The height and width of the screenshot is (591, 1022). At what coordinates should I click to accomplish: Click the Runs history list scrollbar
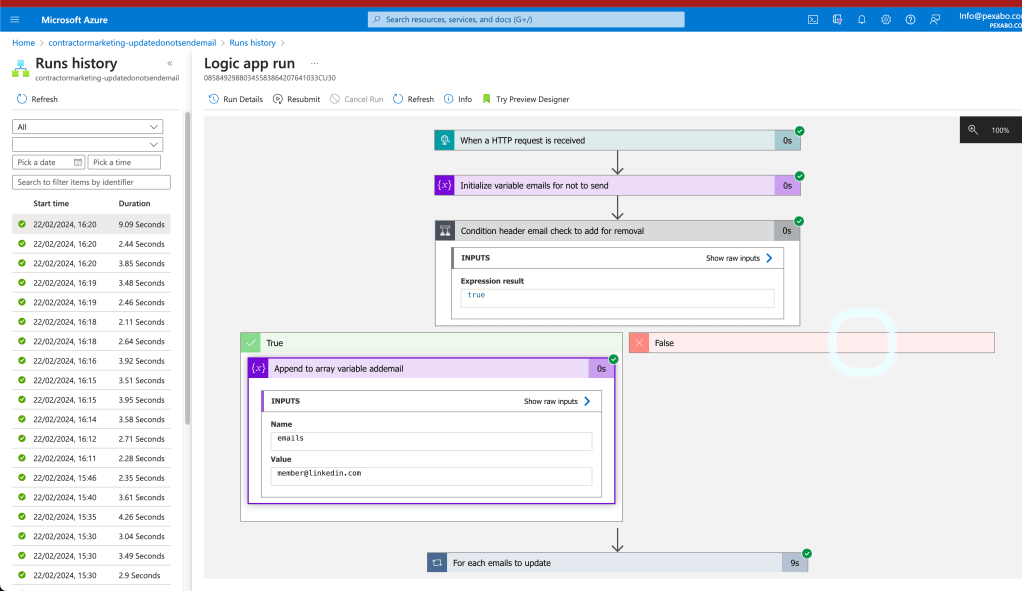coord(188,267)
